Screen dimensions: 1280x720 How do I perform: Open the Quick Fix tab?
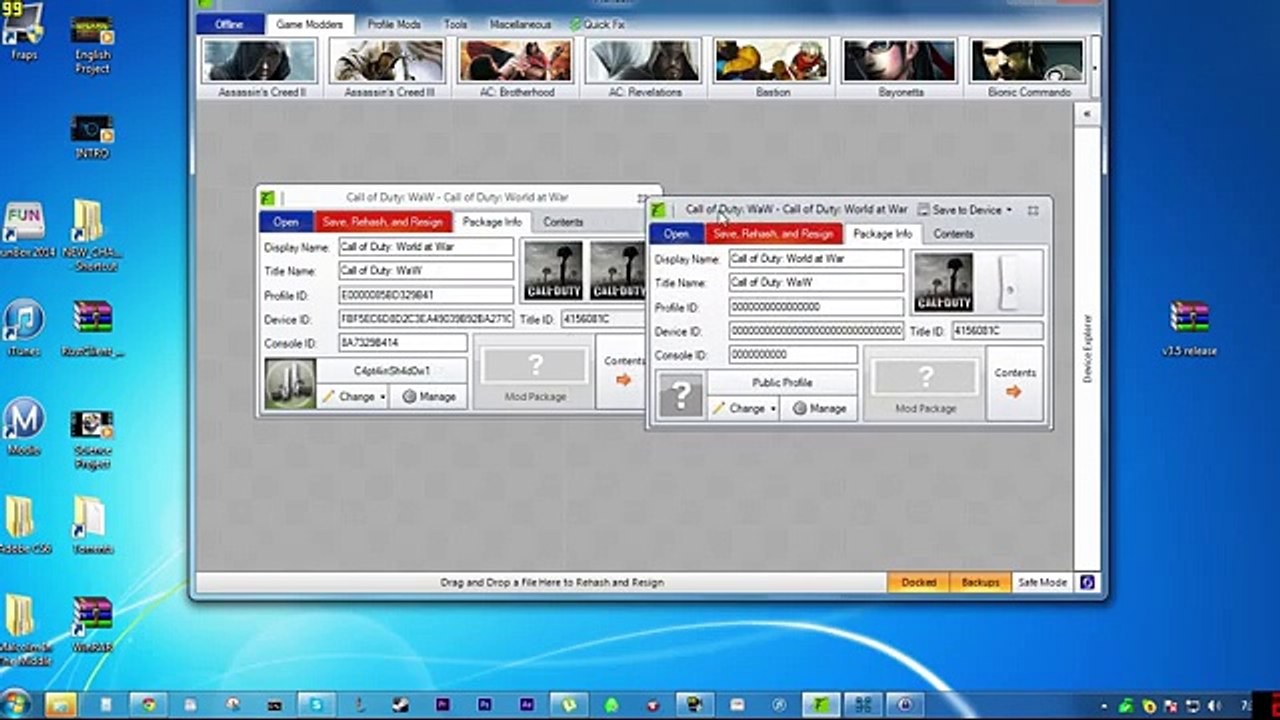pos(597,24)
